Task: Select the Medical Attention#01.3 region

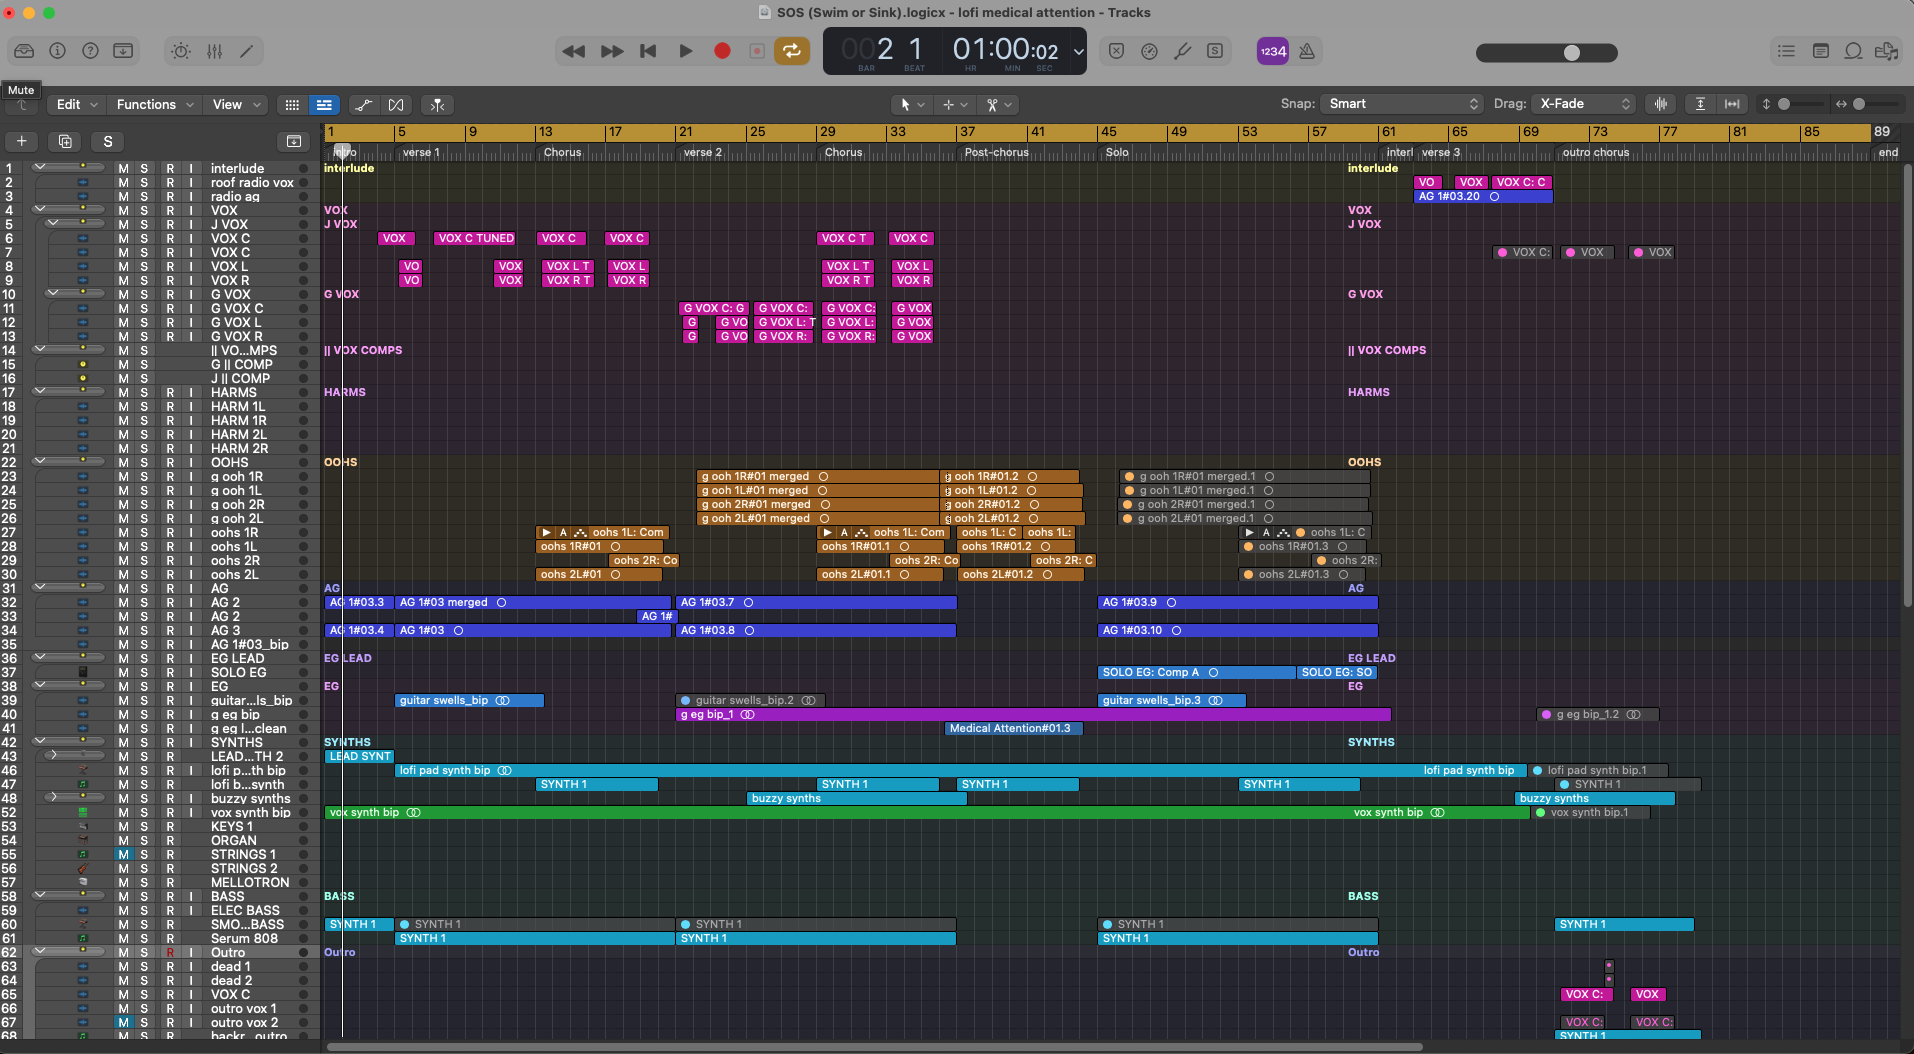Action: pos(1013,729)
